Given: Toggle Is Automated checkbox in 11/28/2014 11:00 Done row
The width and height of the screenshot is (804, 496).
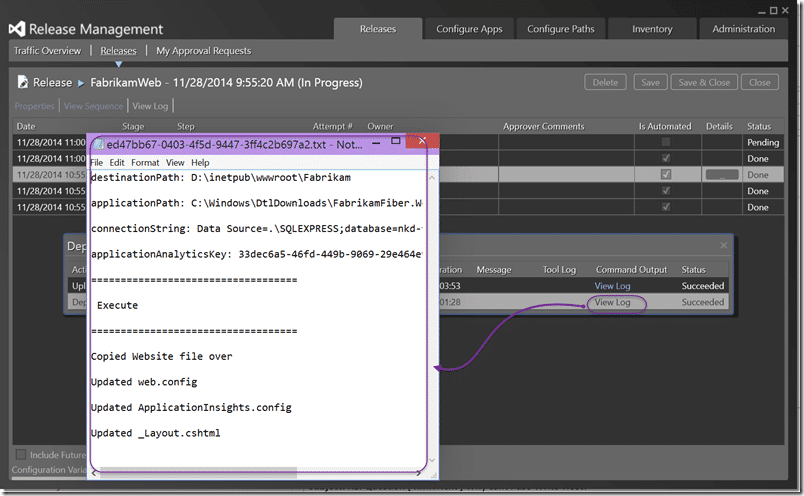Looking at the screenshot, I should tap(666, 158).
